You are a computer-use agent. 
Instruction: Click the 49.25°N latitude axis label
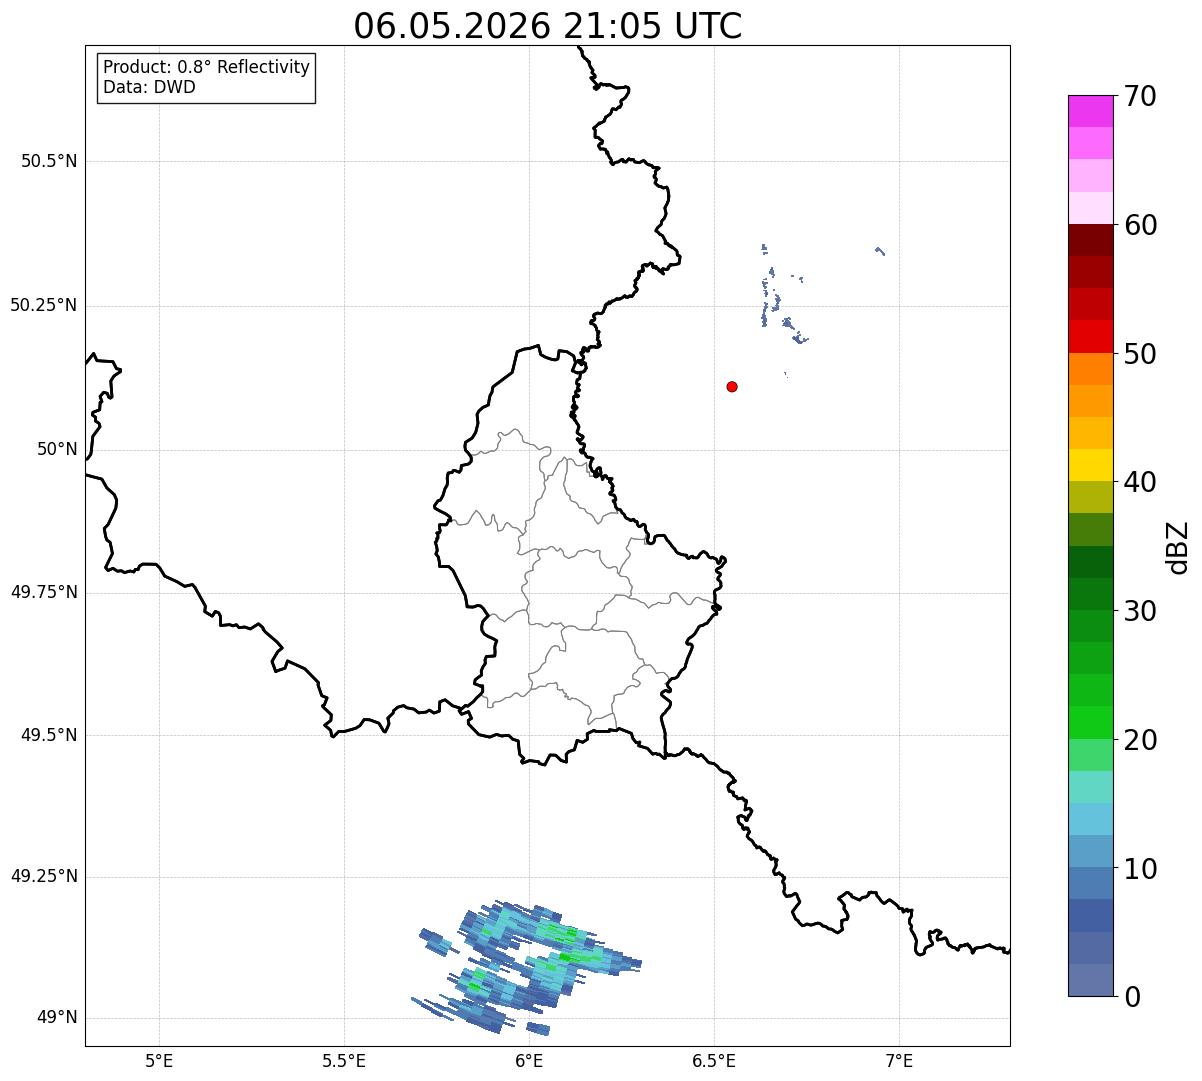(x=44, y=877)
